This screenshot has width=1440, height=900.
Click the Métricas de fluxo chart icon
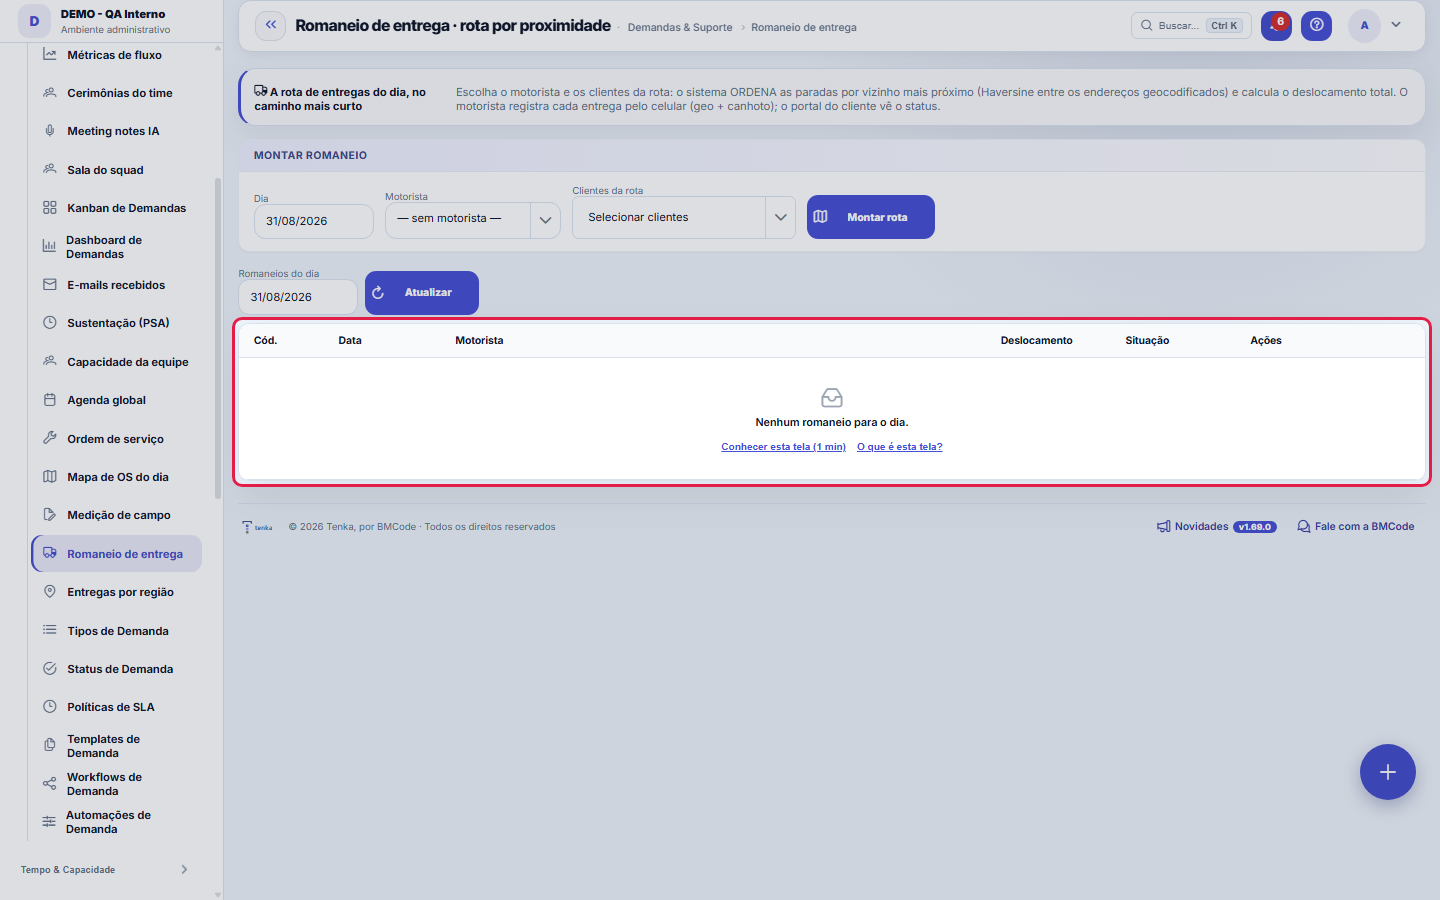[x=50, y=54]
